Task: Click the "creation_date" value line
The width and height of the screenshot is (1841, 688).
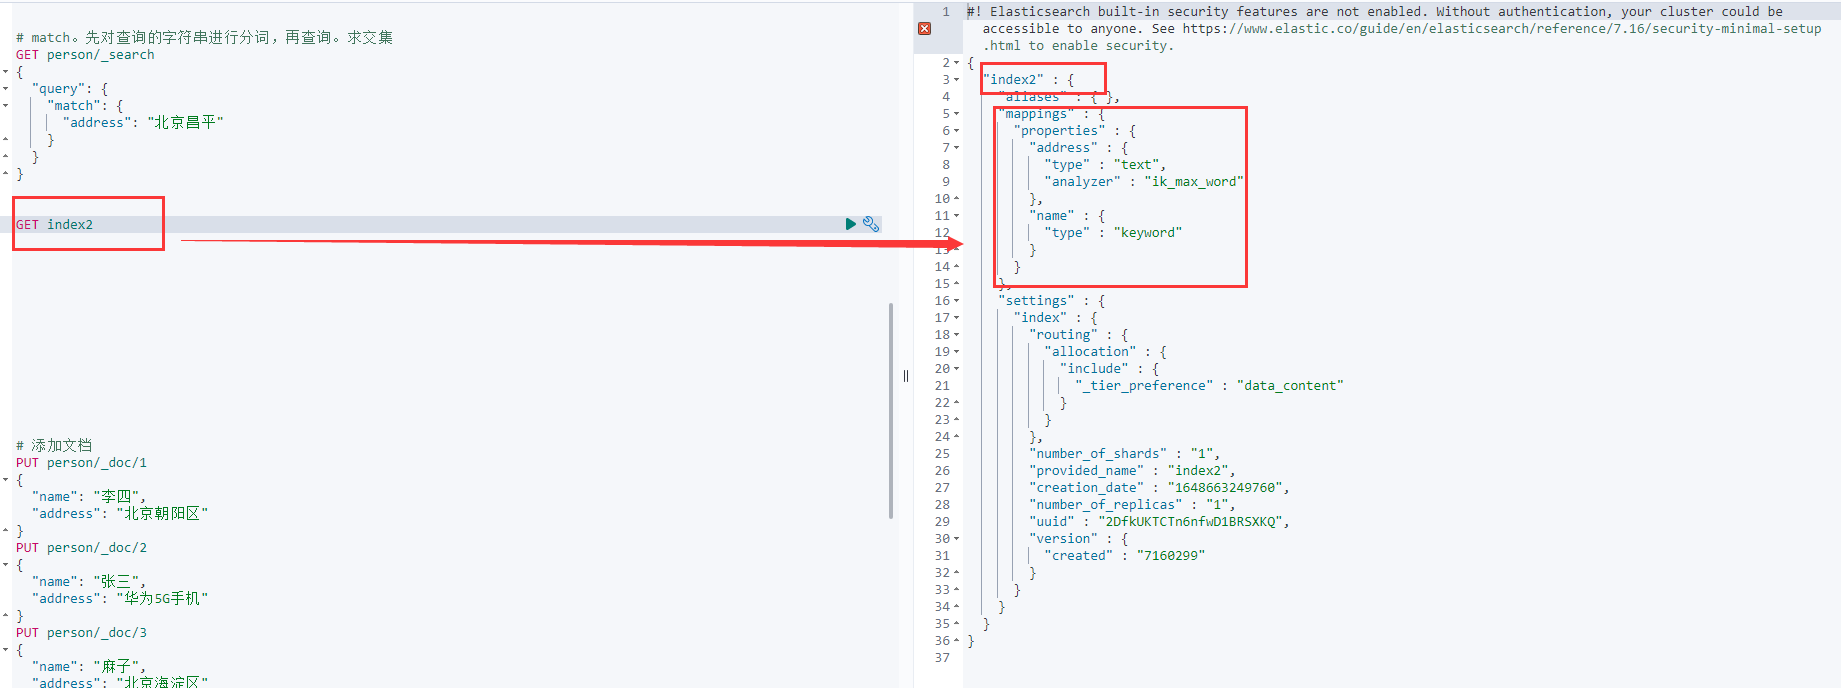Action: tap(1159, 487)
